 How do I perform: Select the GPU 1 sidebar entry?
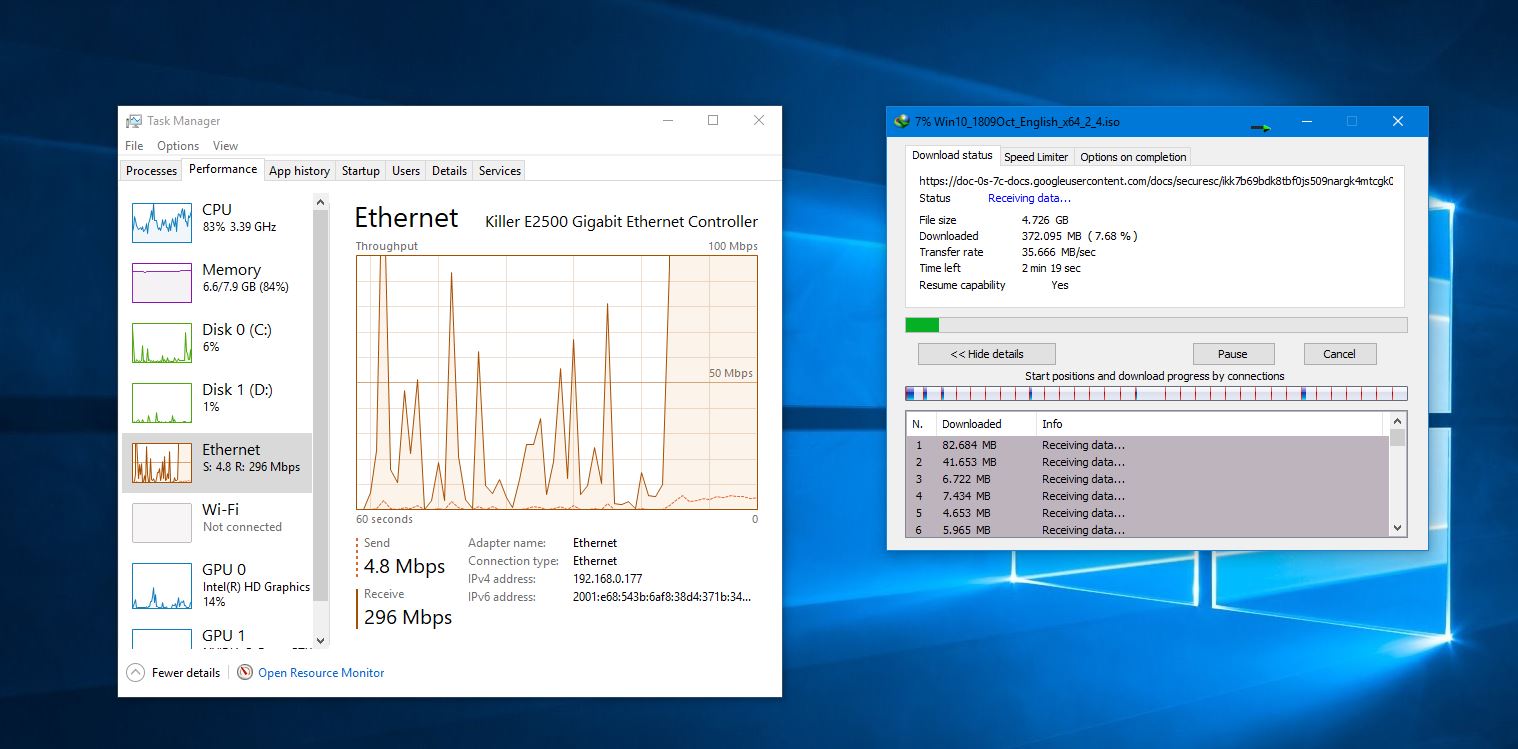(217, 637)
